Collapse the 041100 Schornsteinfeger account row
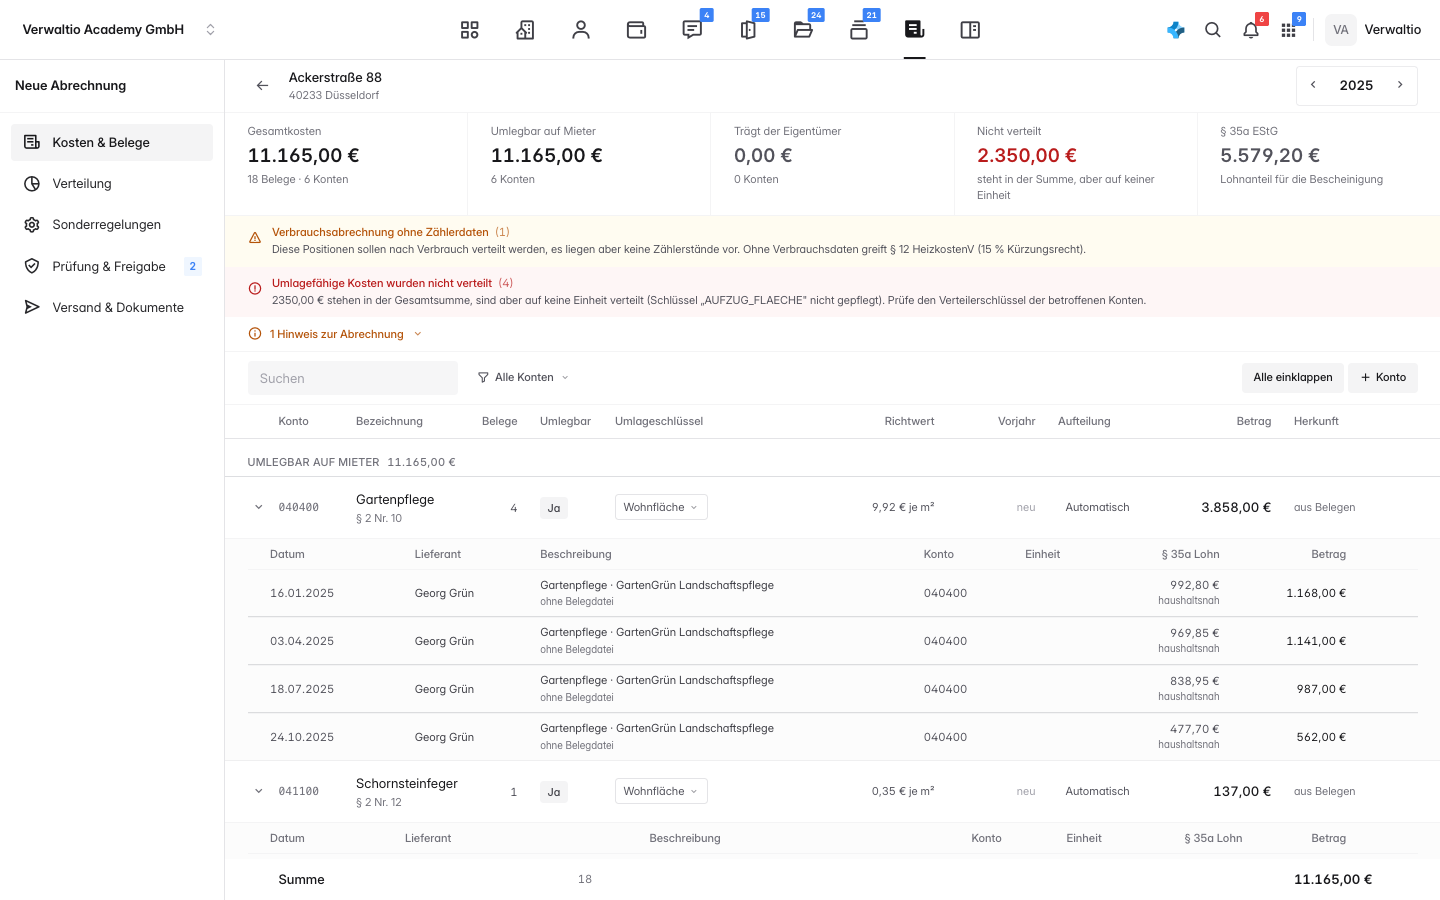 coord(259,791)
